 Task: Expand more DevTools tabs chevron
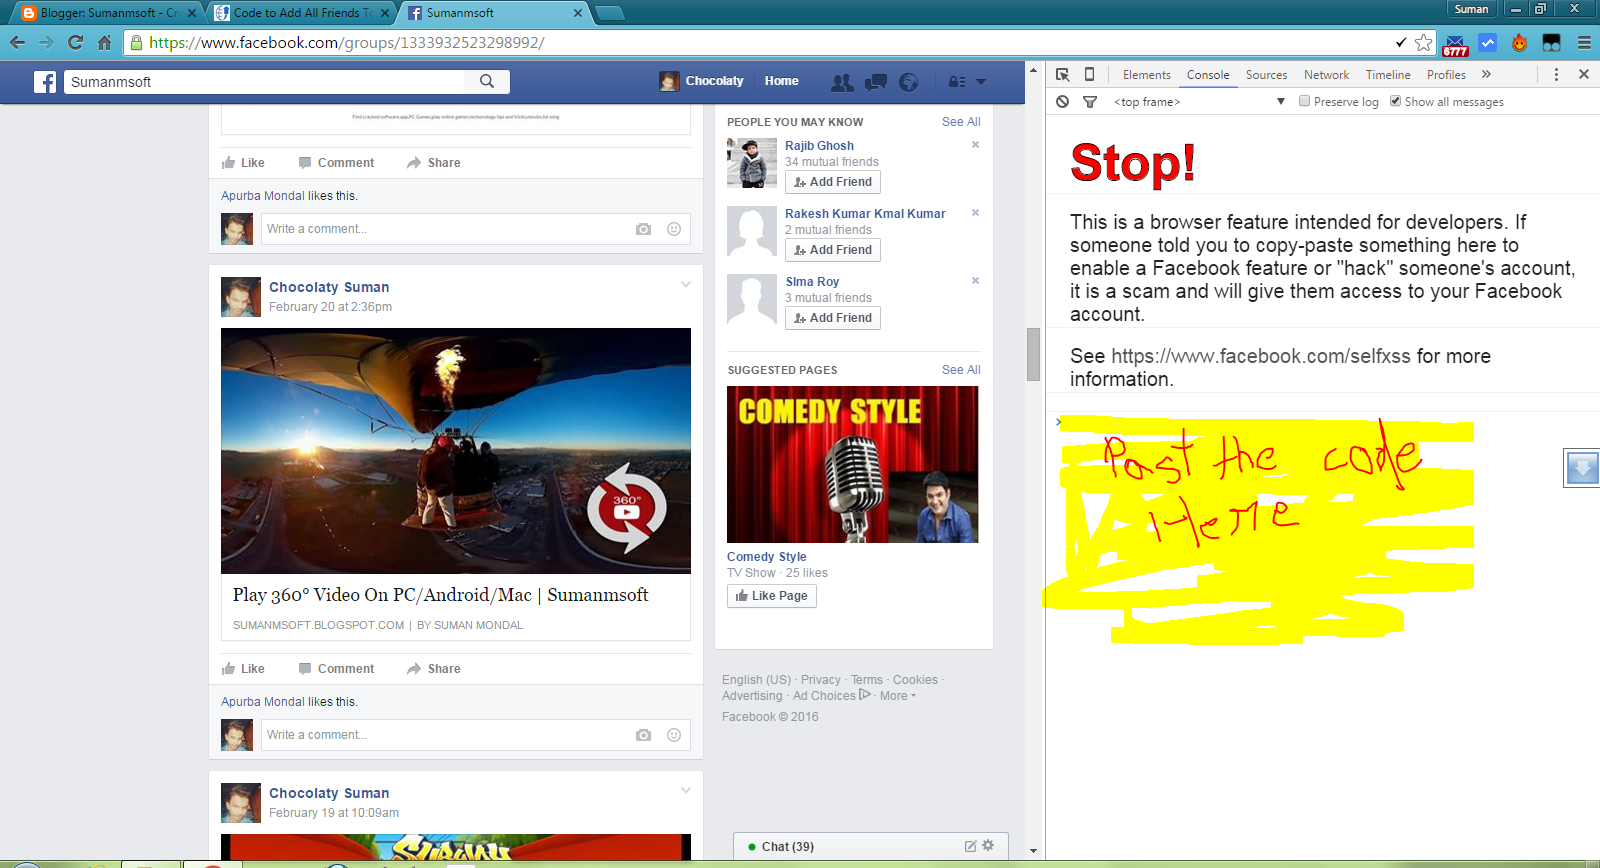click(x=1486, y=75)
